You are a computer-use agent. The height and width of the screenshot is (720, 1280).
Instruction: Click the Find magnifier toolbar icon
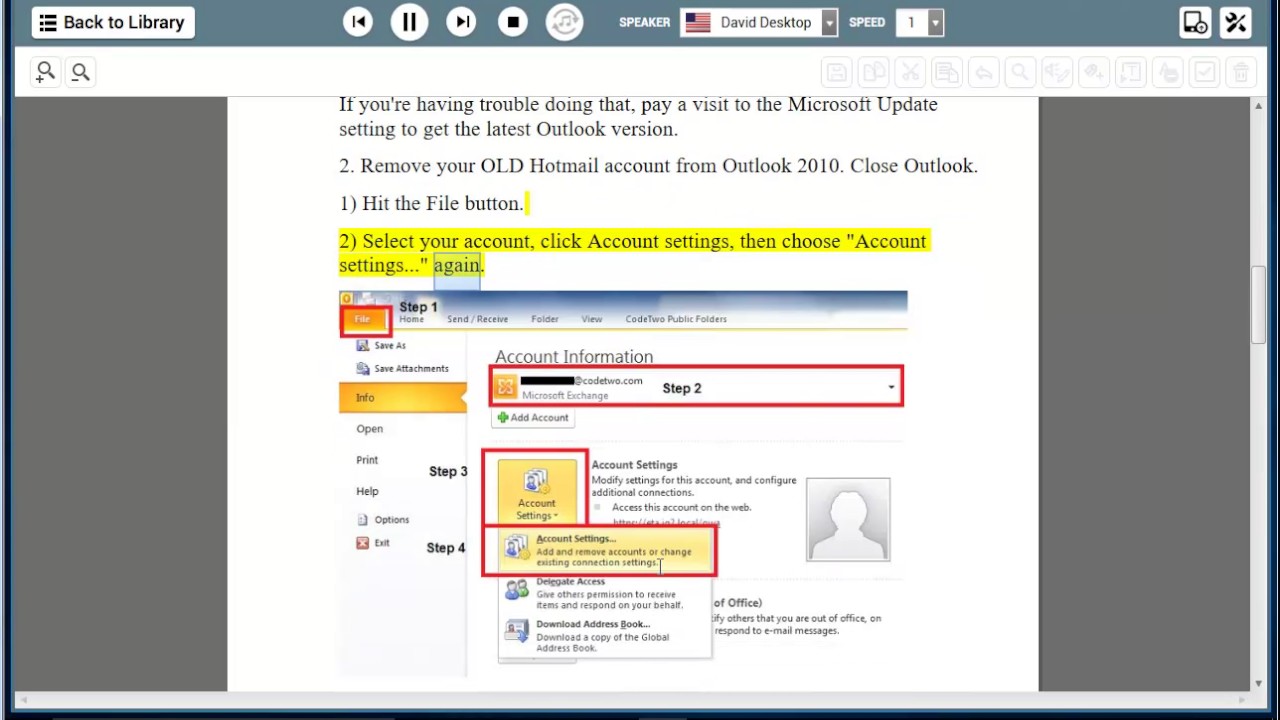[x=1020, y=72]
